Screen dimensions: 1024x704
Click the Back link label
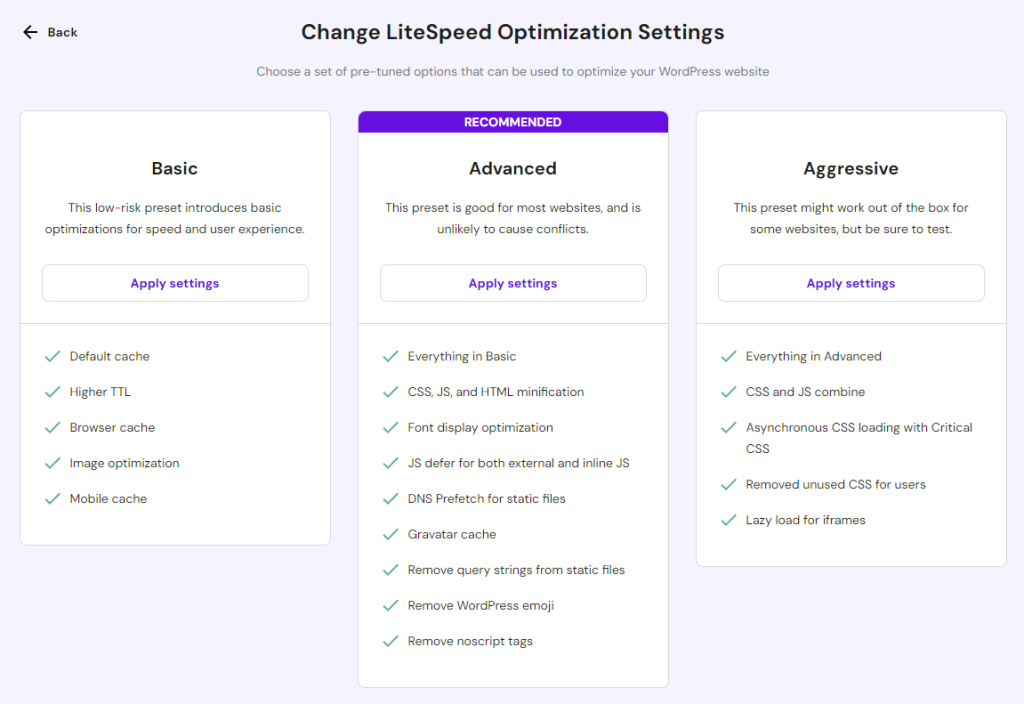(60, 32)
